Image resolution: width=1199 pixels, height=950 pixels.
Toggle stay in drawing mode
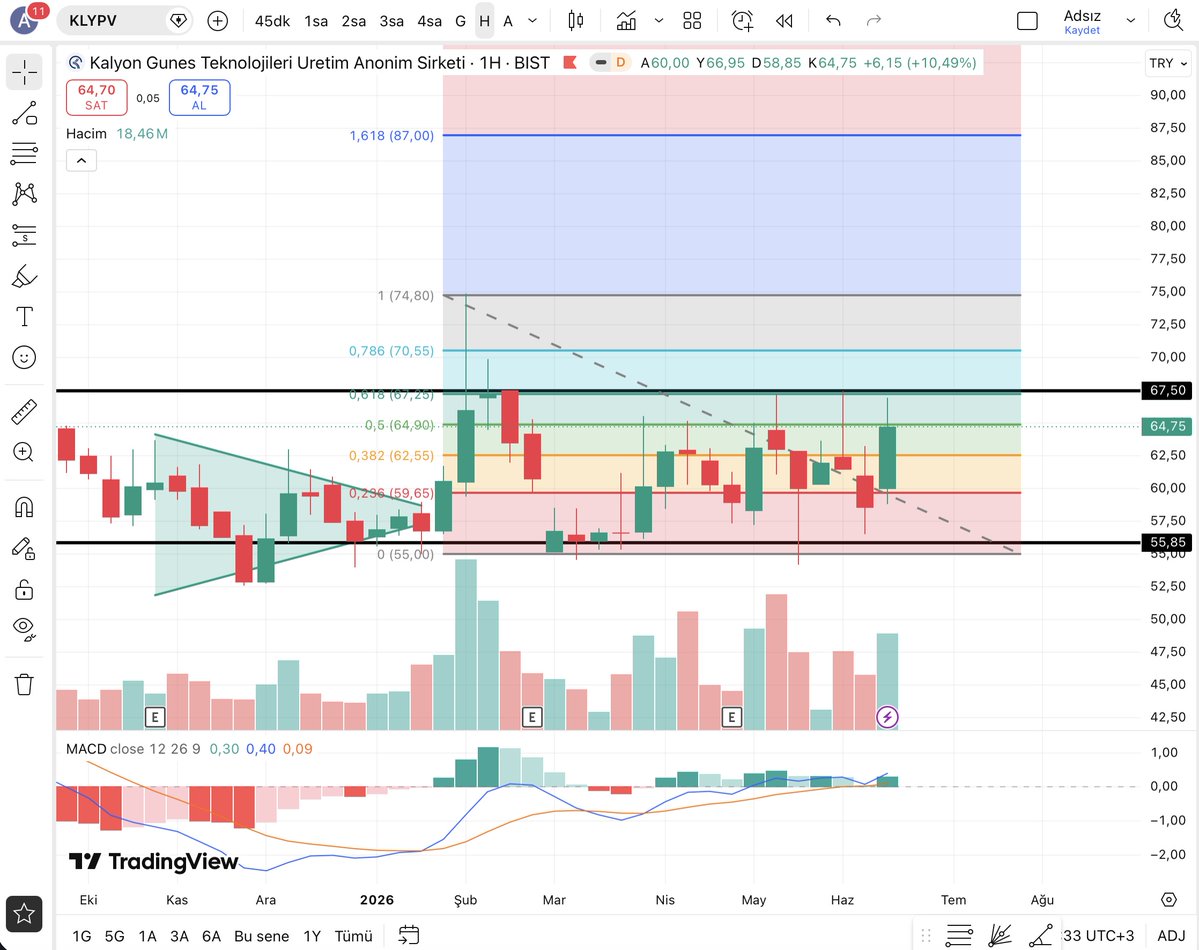[24, 548]
